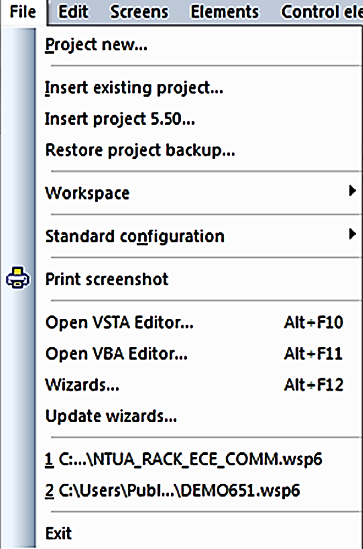This screenshot has height=549, width=363.
Task: Open the Elements menu
Action: click(224, 12)
